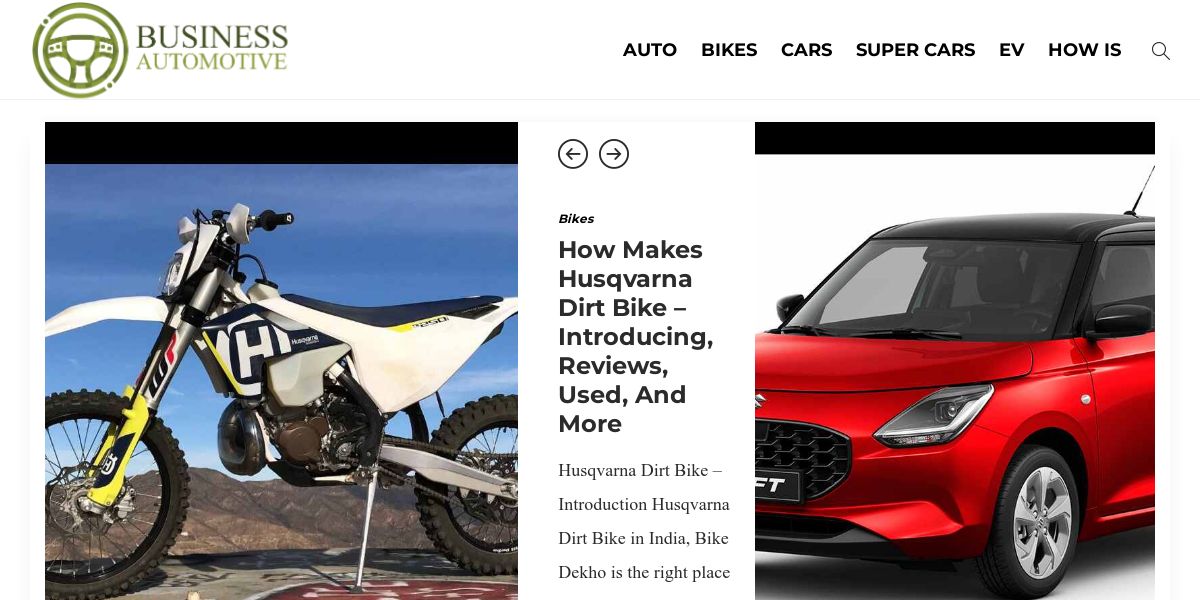Open the EV menu item
Screen dimensions: 1200x600
[1012, 50]
